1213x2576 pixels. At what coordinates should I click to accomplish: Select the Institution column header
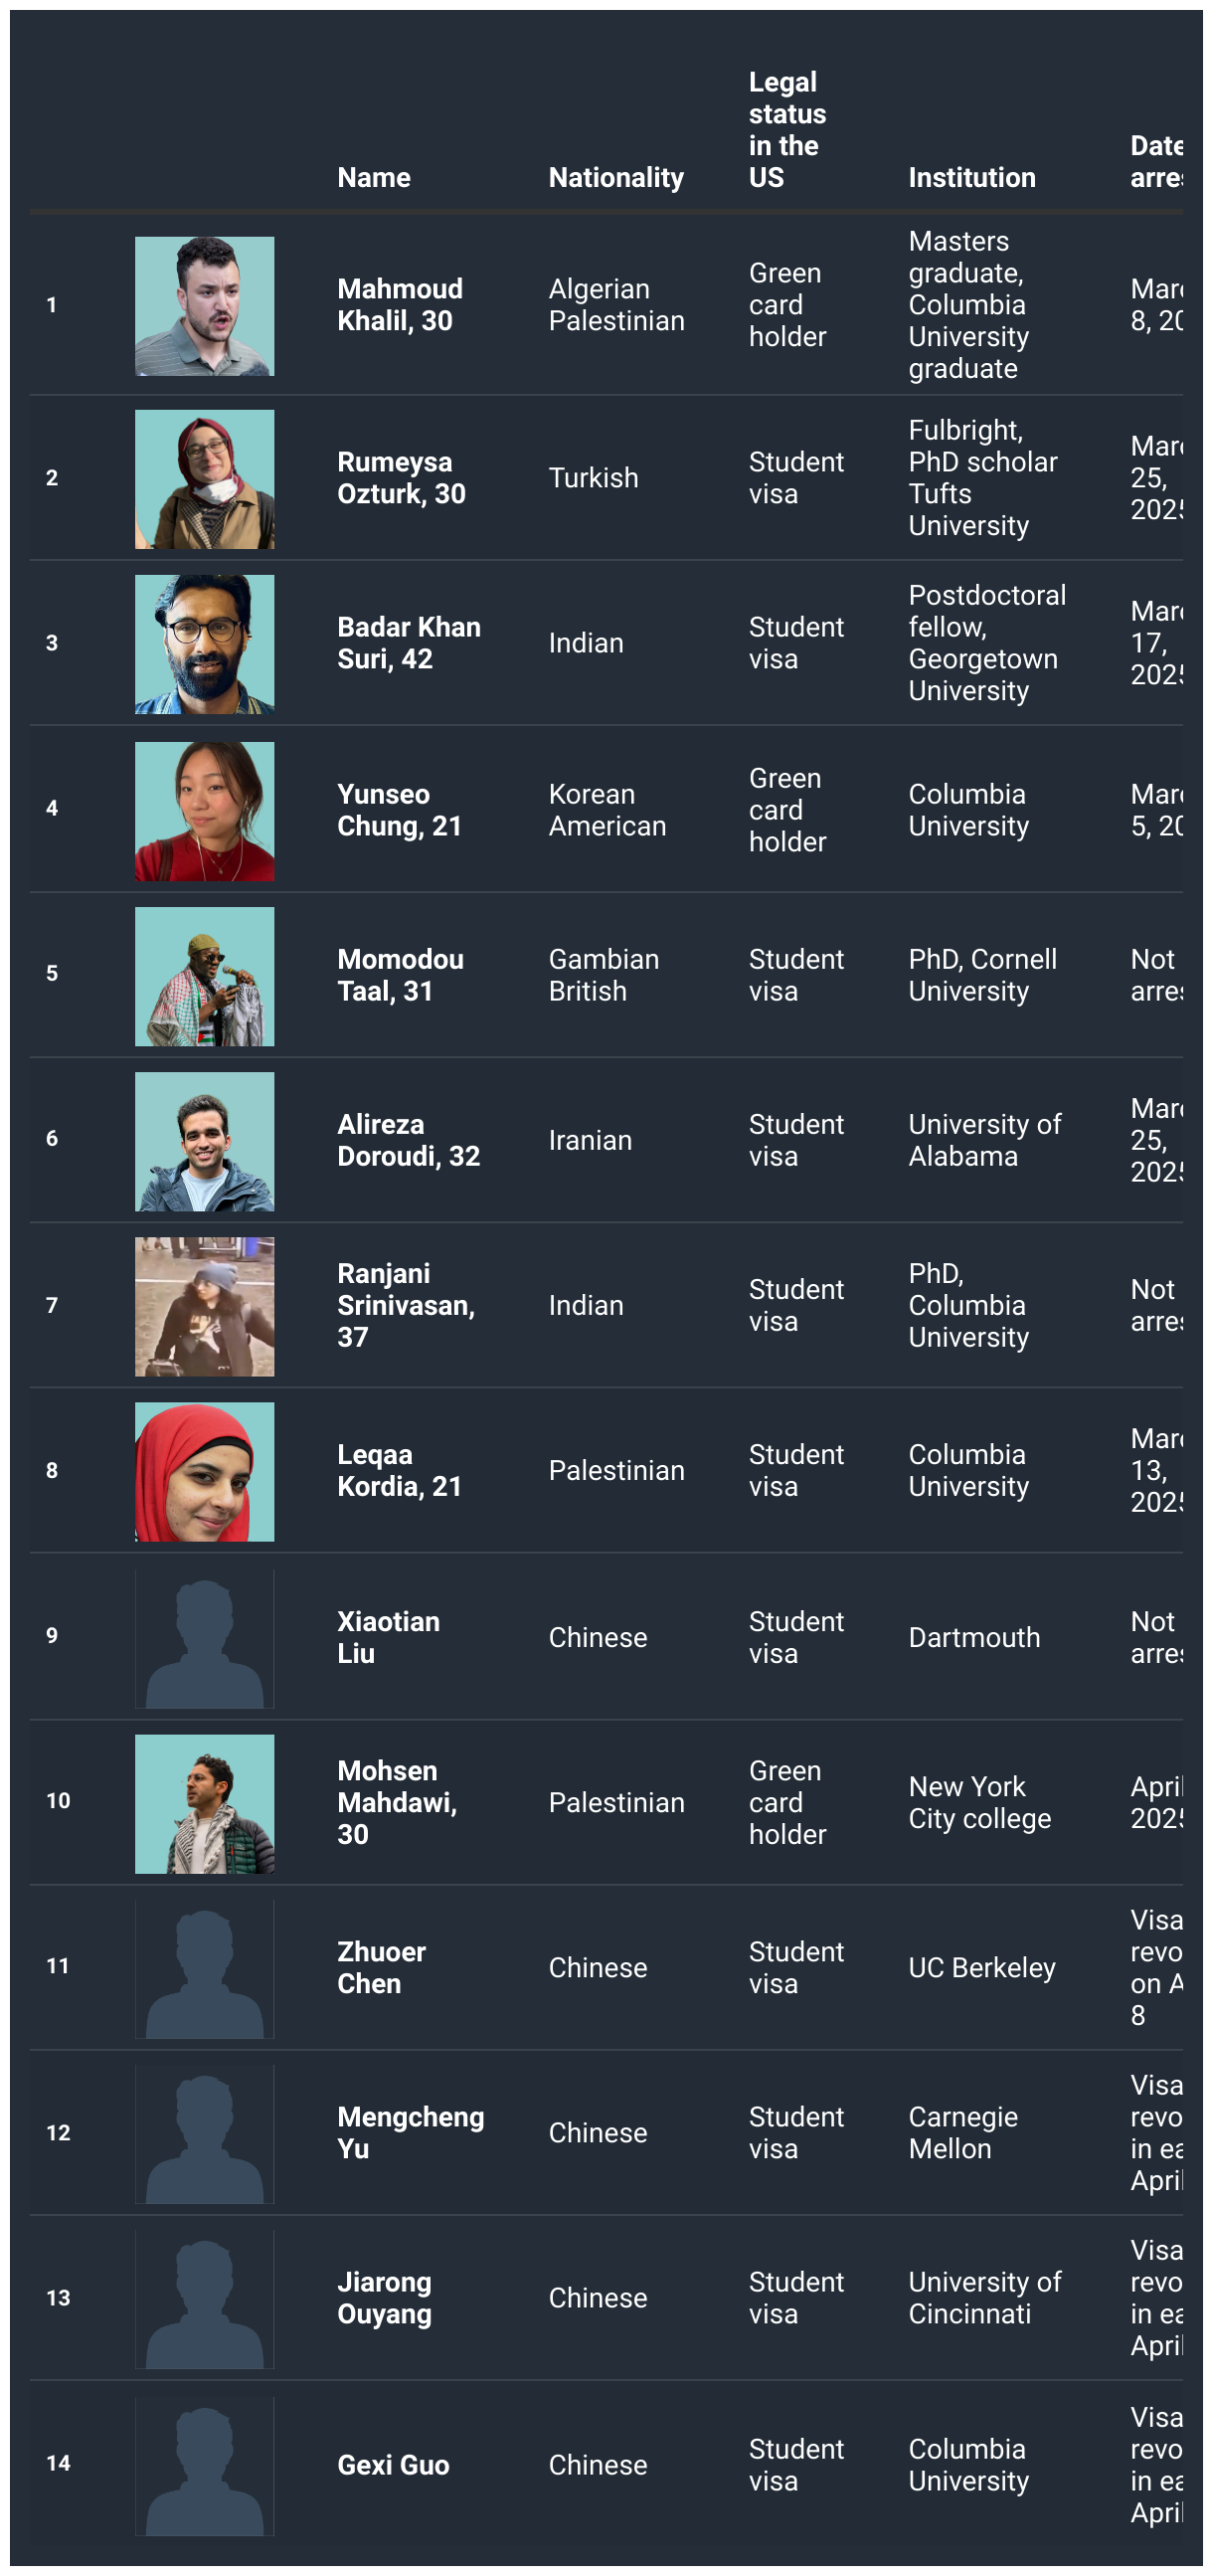[971, 177]
